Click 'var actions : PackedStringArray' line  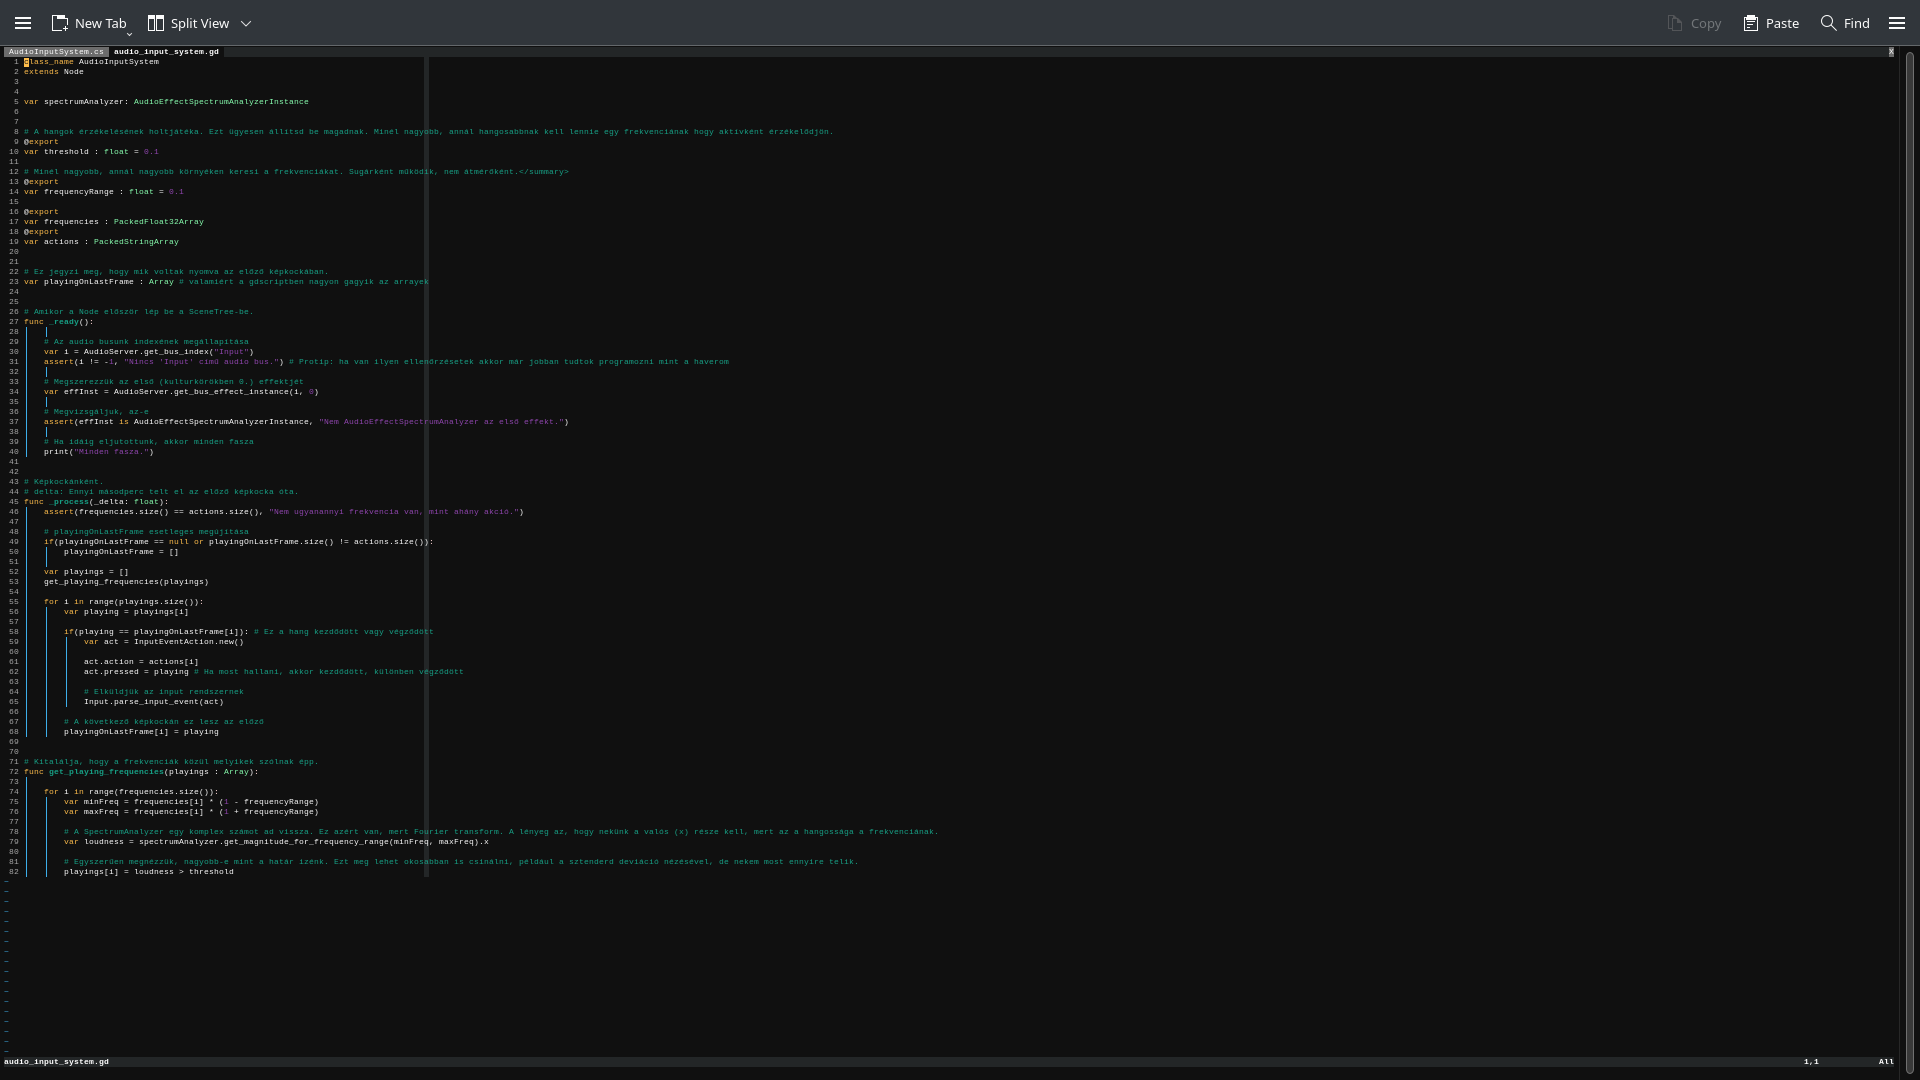pyautogui.click(x=101, y=241)
